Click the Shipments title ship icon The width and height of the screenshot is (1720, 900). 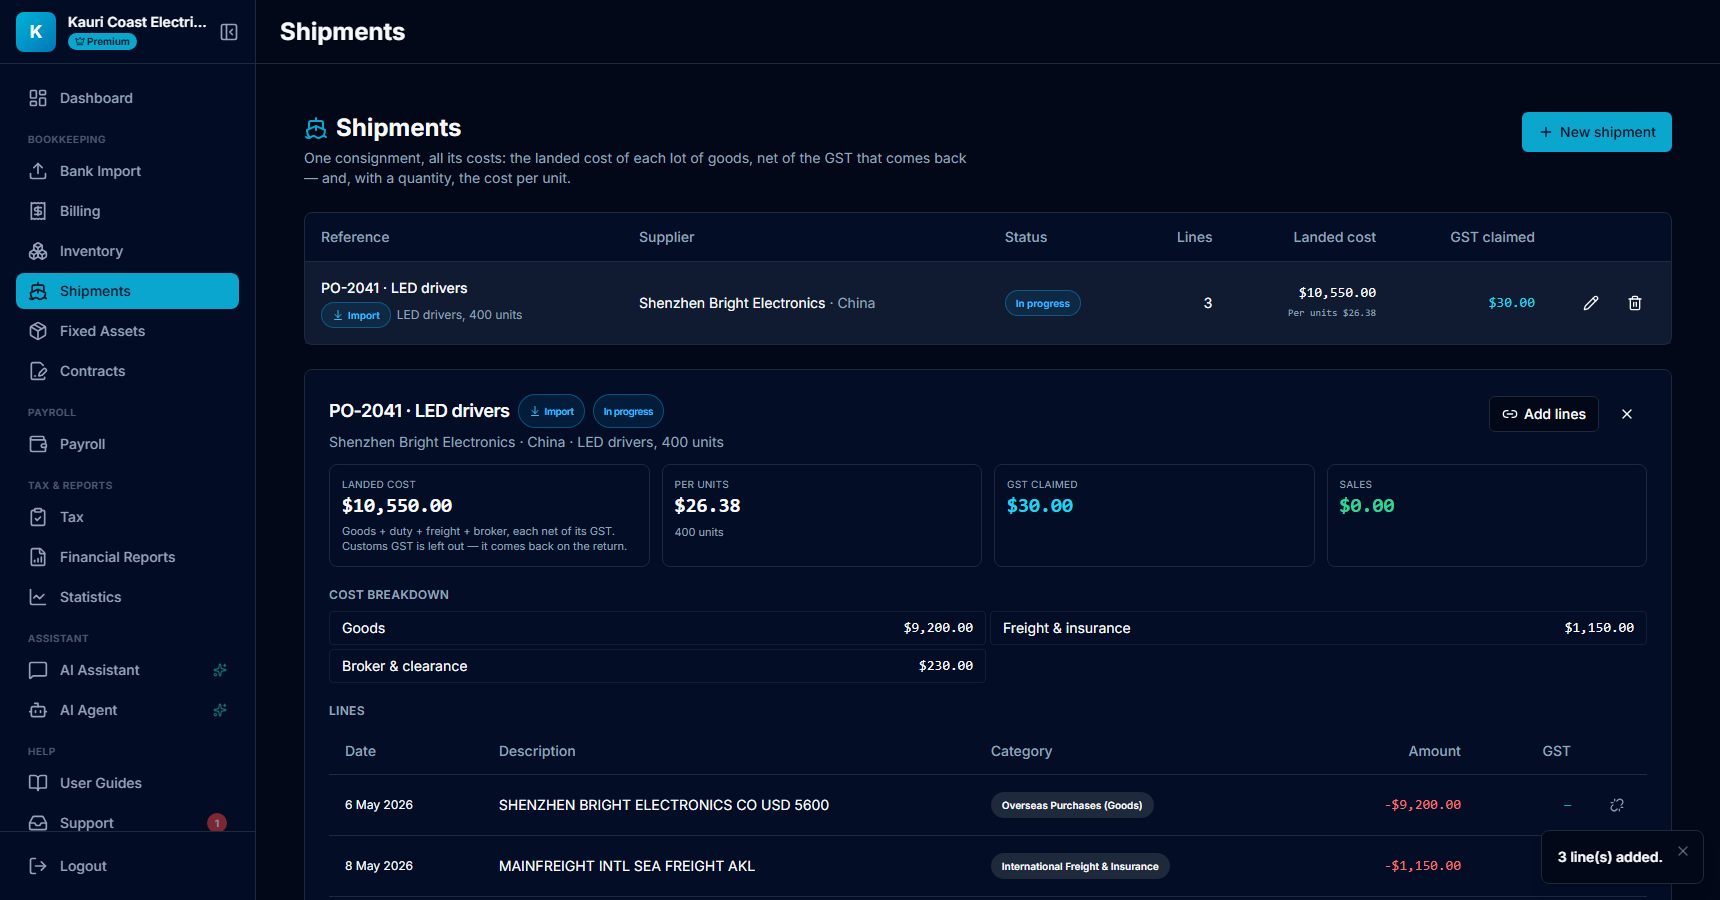point(316,128)
